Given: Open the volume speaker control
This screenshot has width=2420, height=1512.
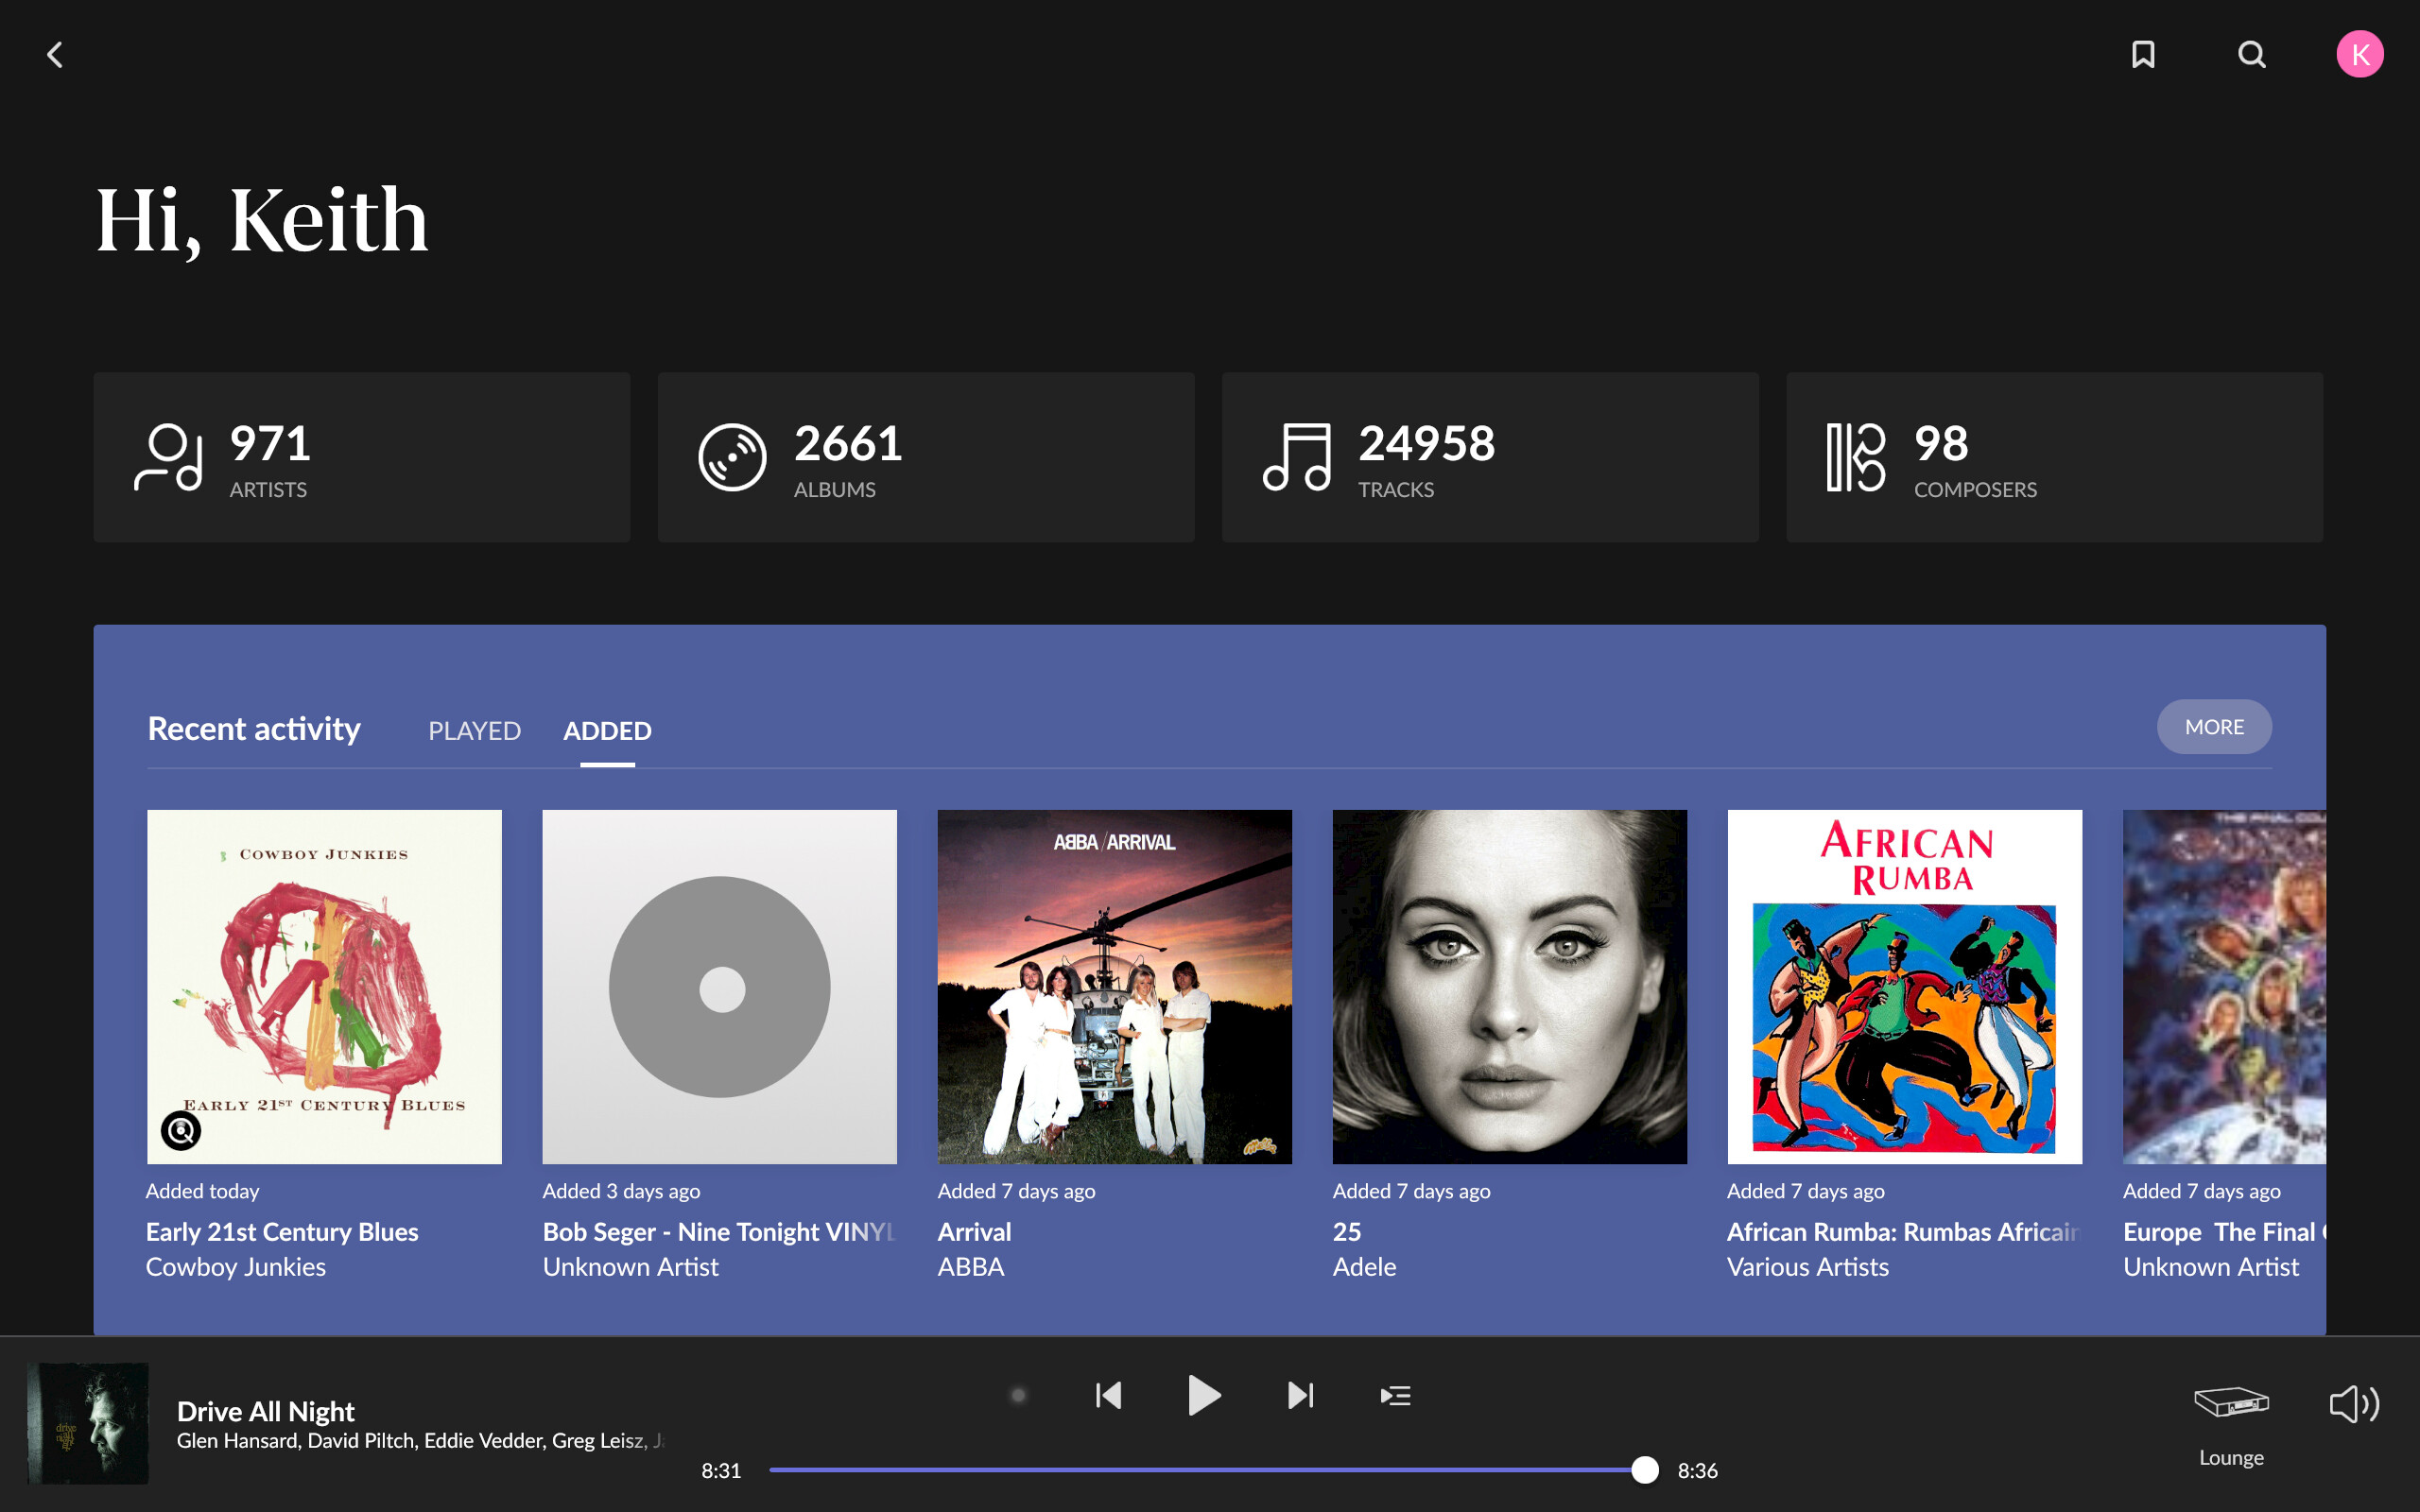Looking at the screenshot, I should [x=2354, y=1404].
